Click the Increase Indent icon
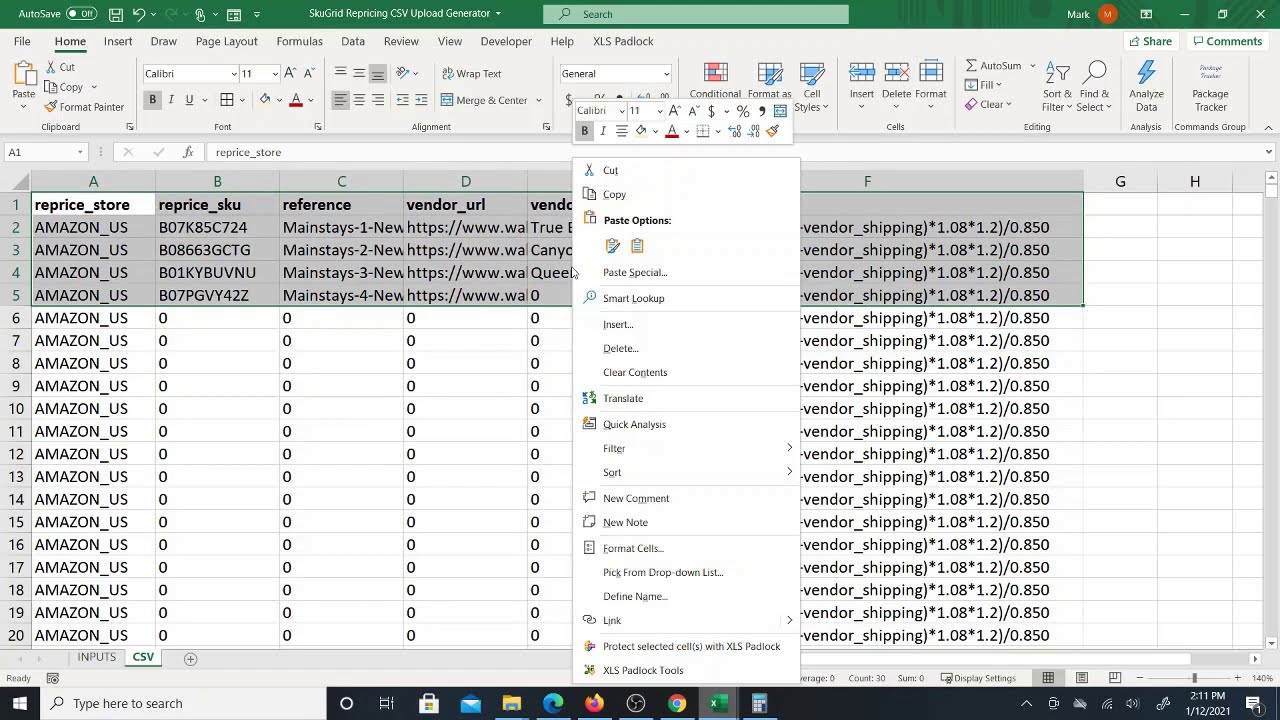Image resolution: width=1280 pixels, height=720 pixels. tap(421, 100)
